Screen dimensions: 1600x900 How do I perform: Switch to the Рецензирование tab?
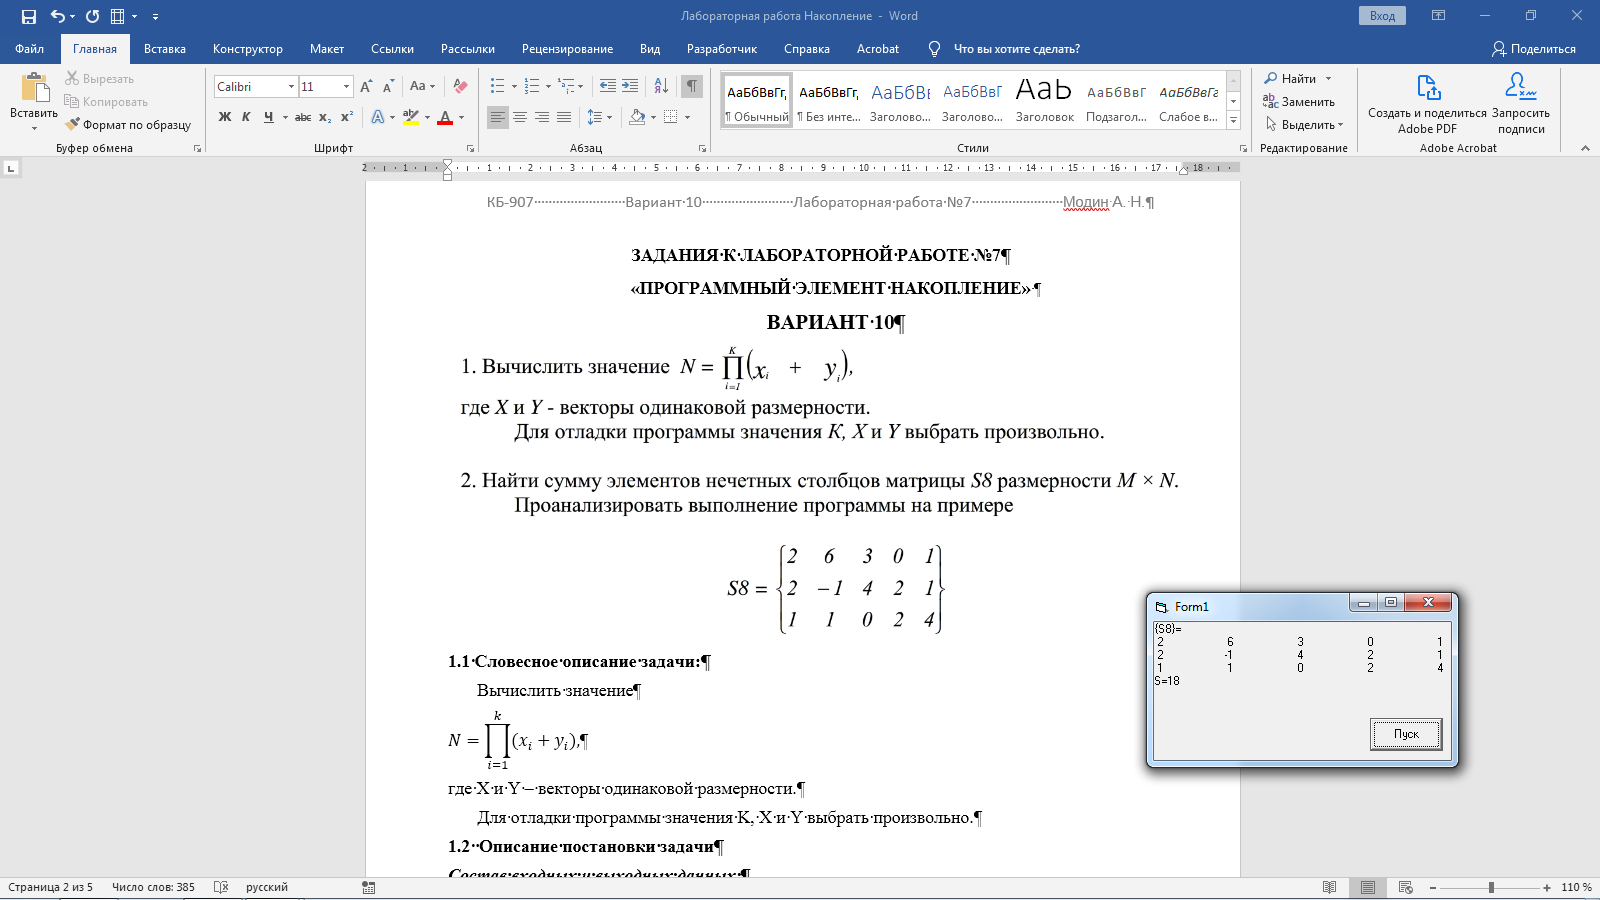(x=567, y=48)
